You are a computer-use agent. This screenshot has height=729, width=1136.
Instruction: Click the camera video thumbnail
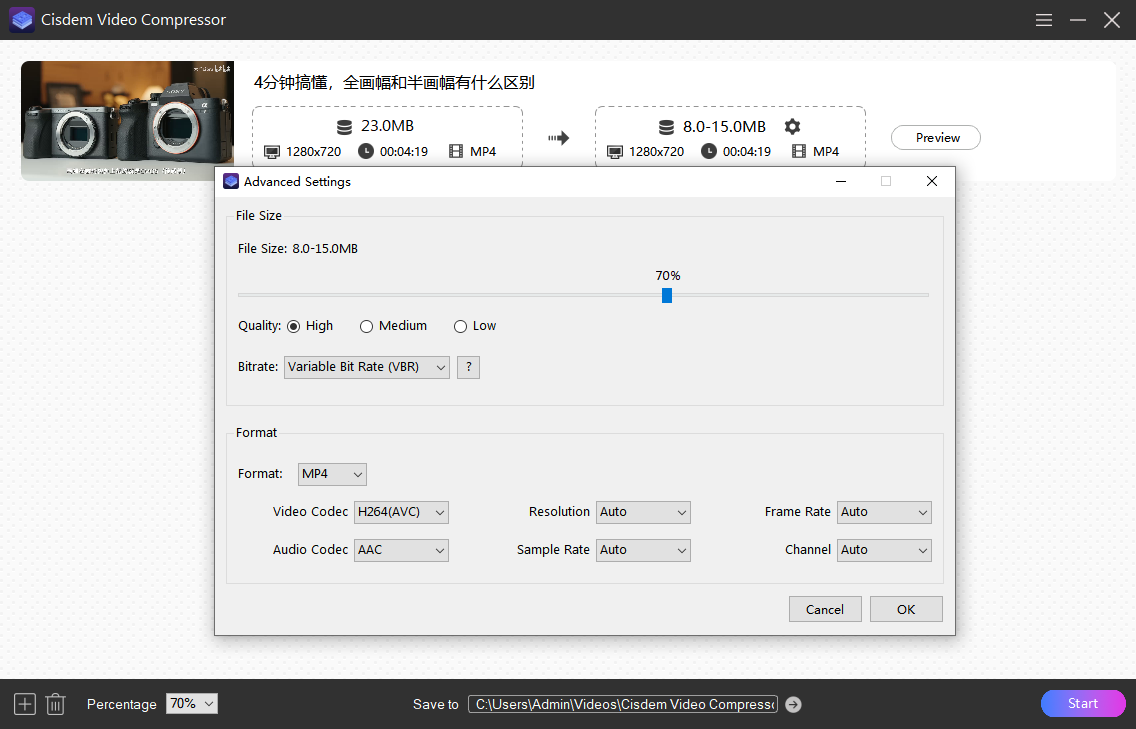click(x=127, y=121)
